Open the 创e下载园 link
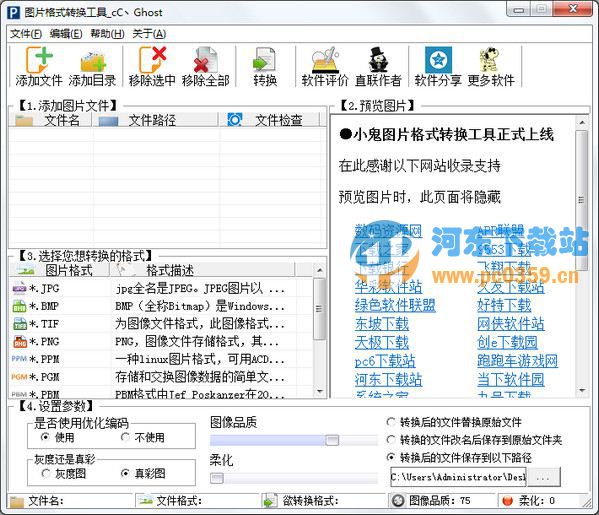Viewport: 599px width, 515px height. (507, 343)
